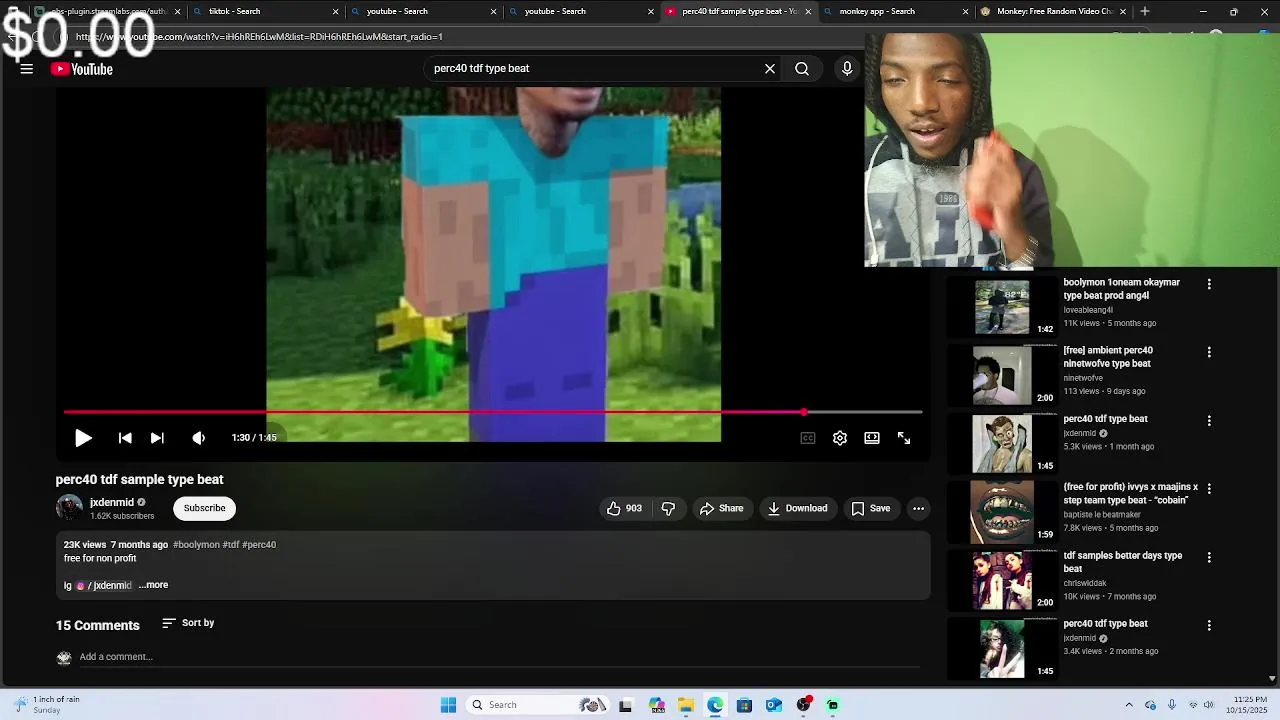Image resolution: width=1280 pixels, height=720 pixels.
Task: Run the search with magnifier button
Action: click(x=802, y=69)
